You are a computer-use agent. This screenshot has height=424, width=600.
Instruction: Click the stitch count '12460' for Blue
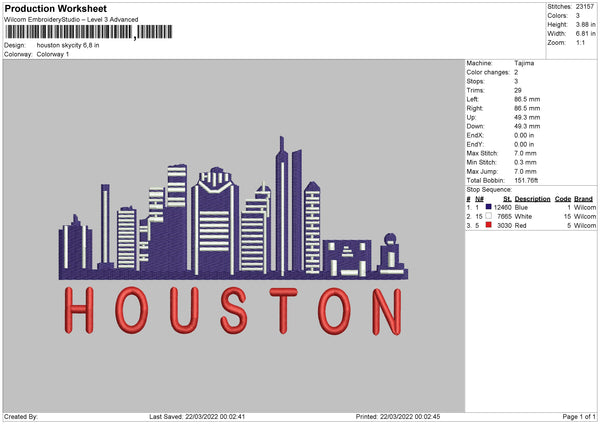502,207
